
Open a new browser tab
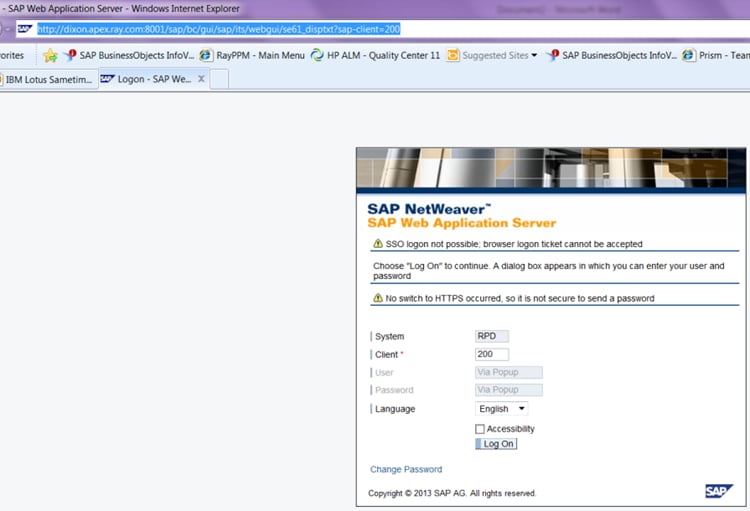click(219, 79)
